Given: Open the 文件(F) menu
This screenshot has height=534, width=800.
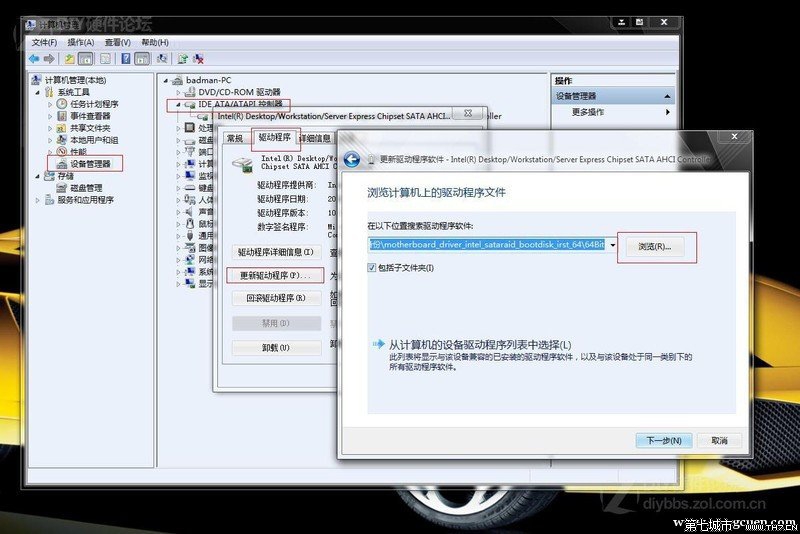Looking at the screenshot, I should coord(44,42).
